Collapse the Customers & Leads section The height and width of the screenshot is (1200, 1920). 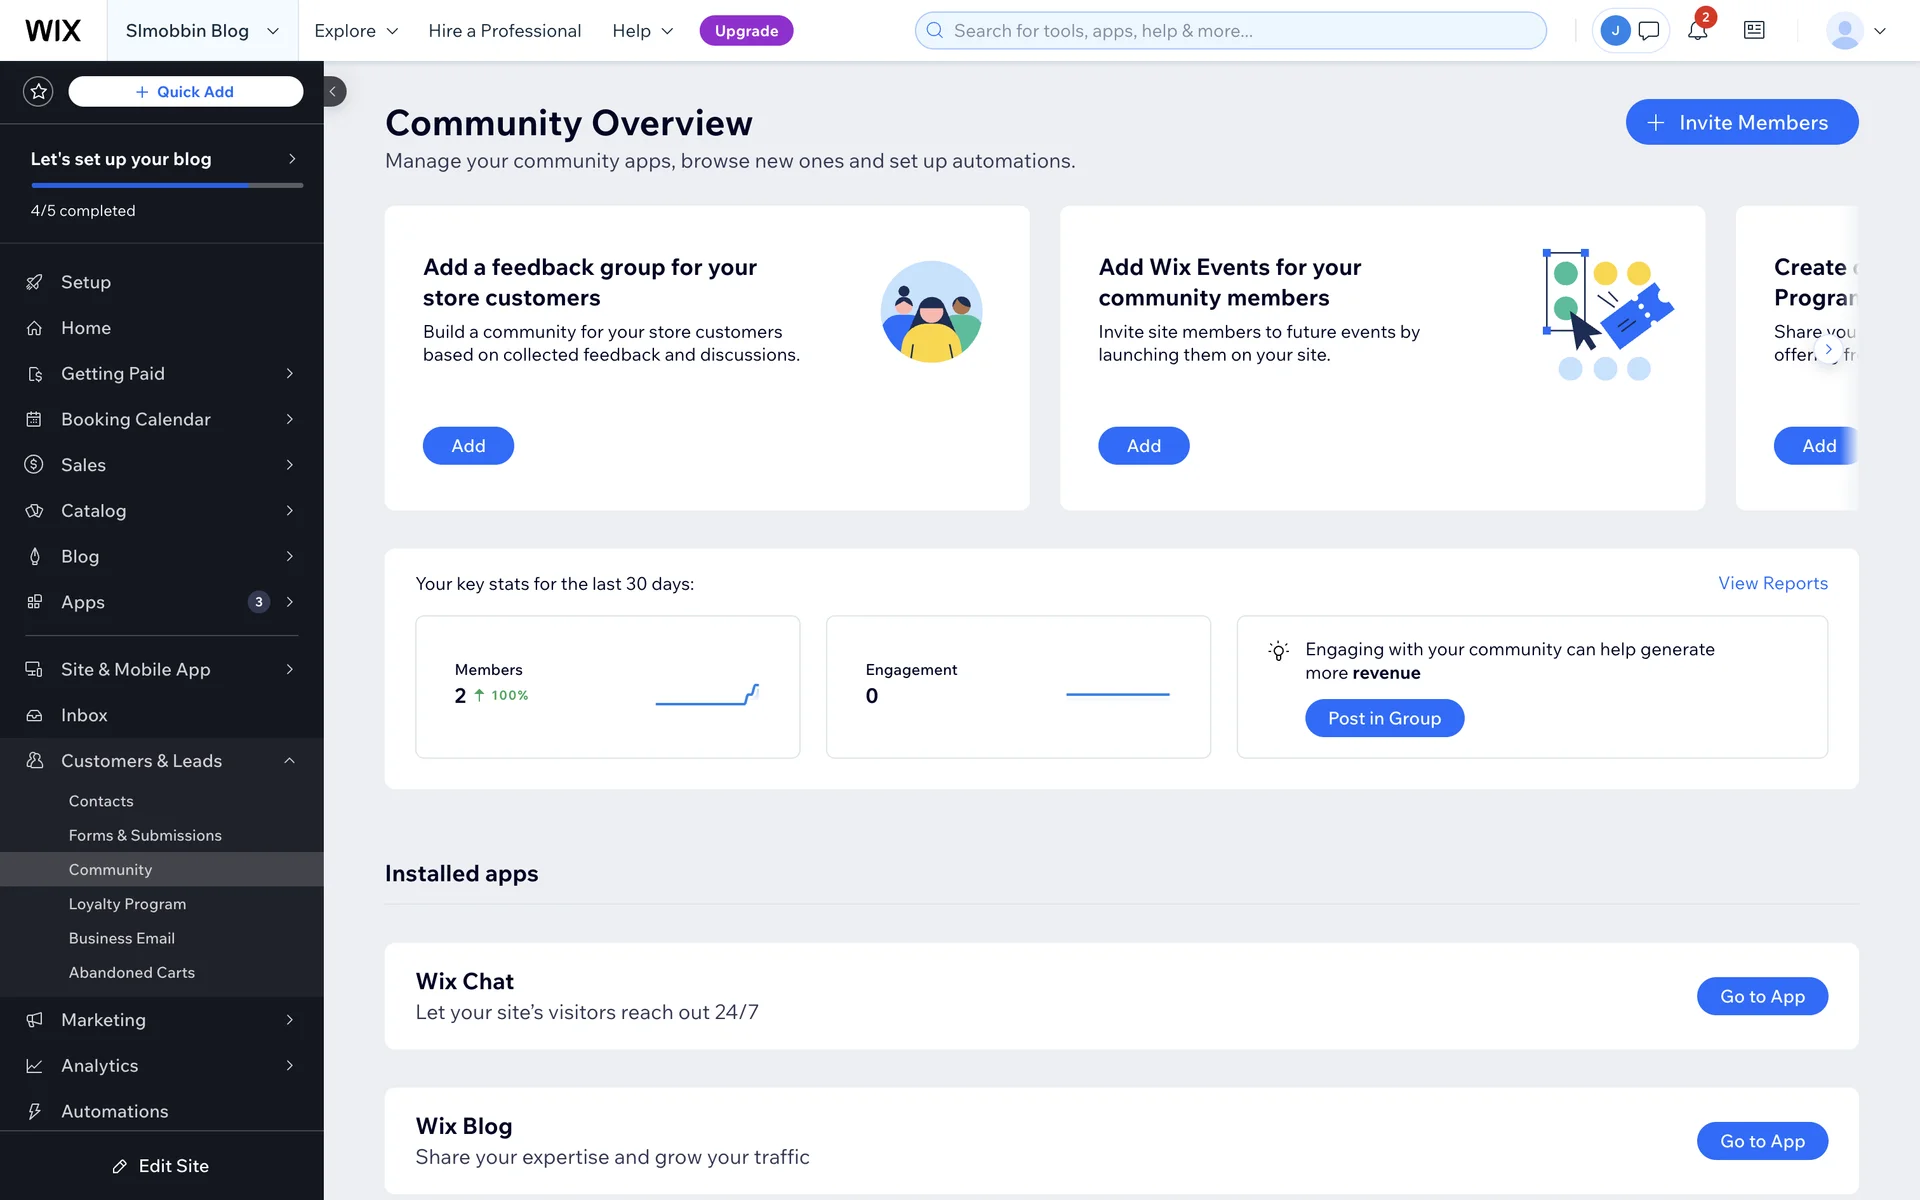(x=289, y=761)
